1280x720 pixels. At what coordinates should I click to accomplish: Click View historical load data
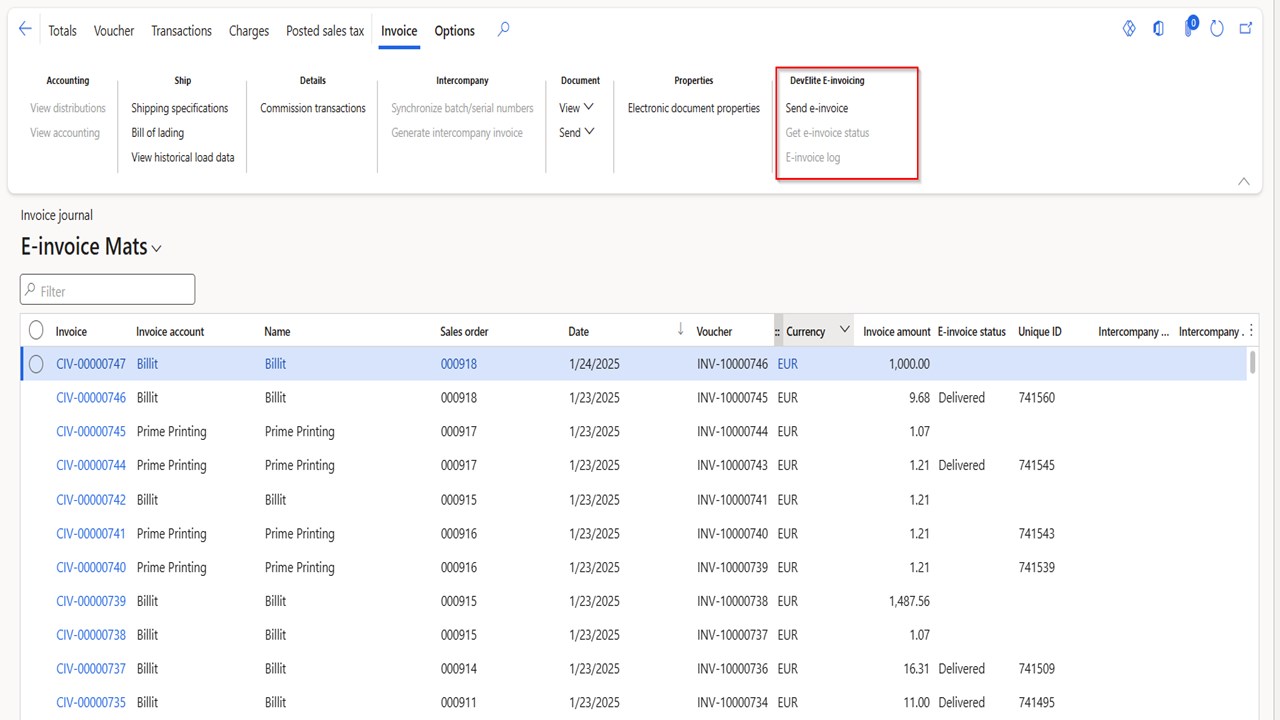click(x=182, y=157)
